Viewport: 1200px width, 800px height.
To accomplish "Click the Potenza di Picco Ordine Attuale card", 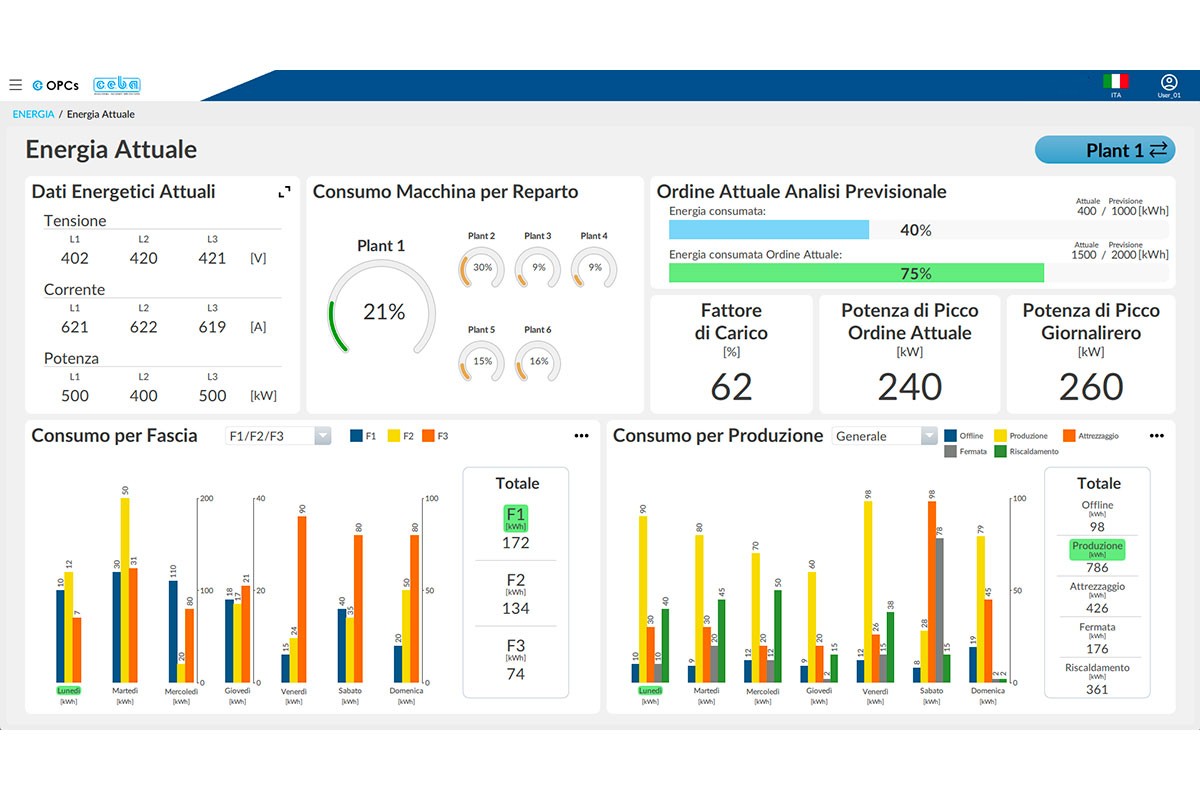I will pos(910,354).
